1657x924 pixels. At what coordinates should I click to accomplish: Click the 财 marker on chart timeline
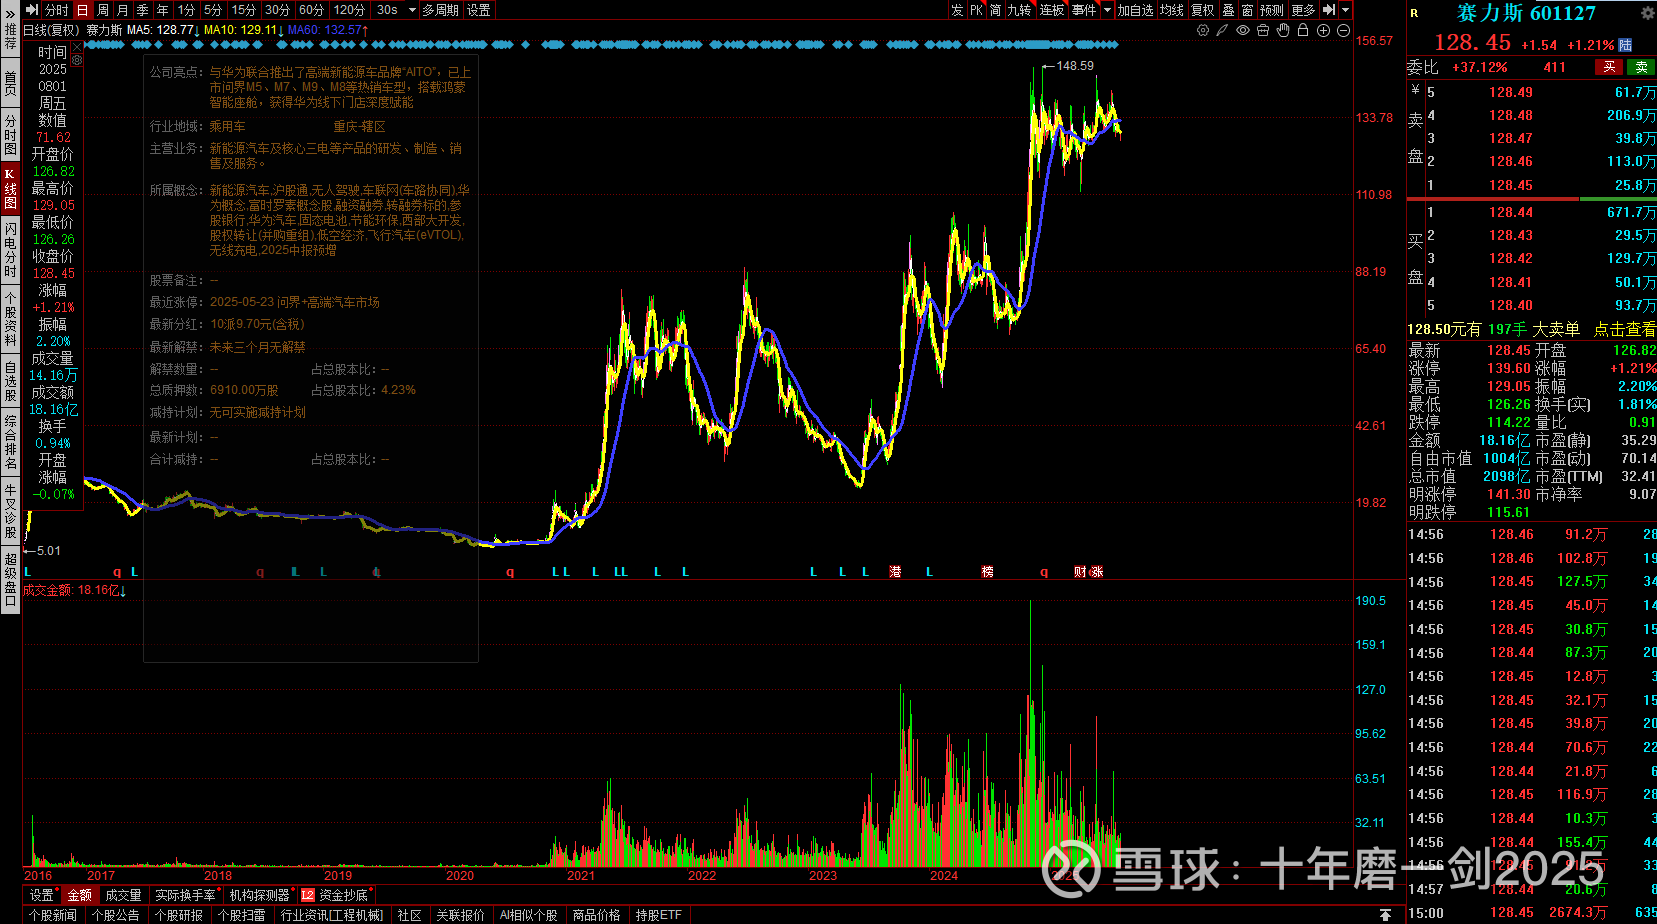1080,572
